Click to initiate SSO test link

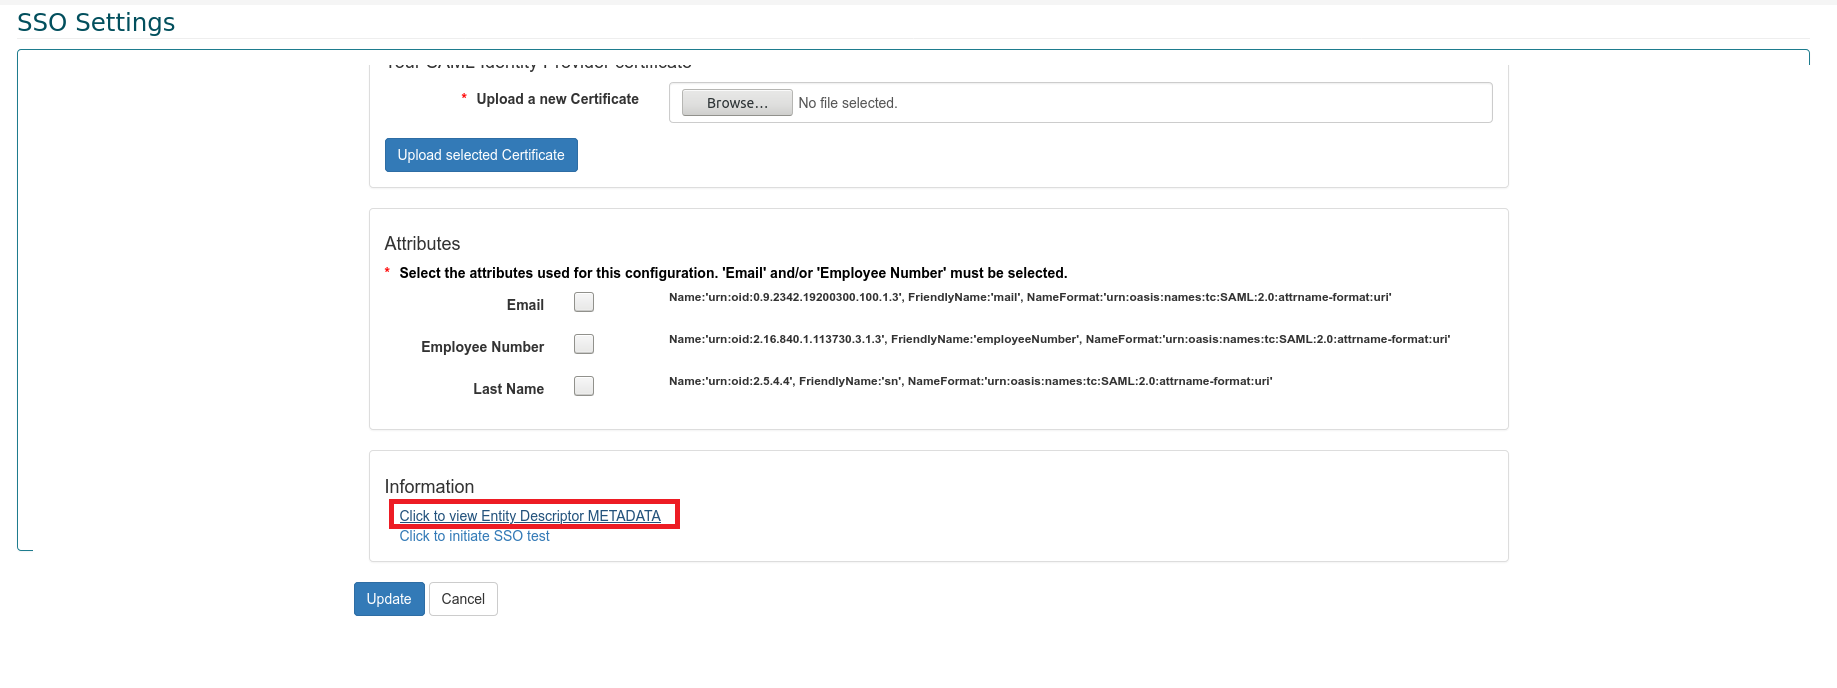point(474,536)
